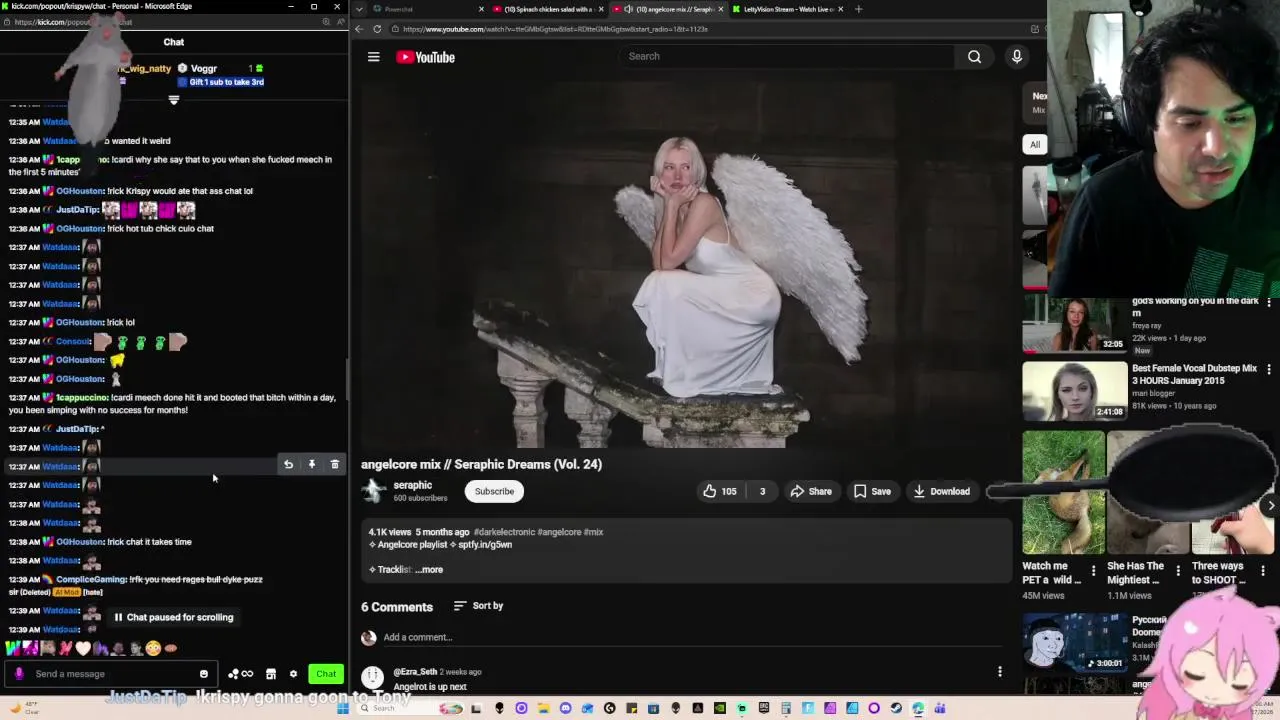The image size is (1280, 720).
Task: Click the purple icon in message box
Action: pos(19,674)
